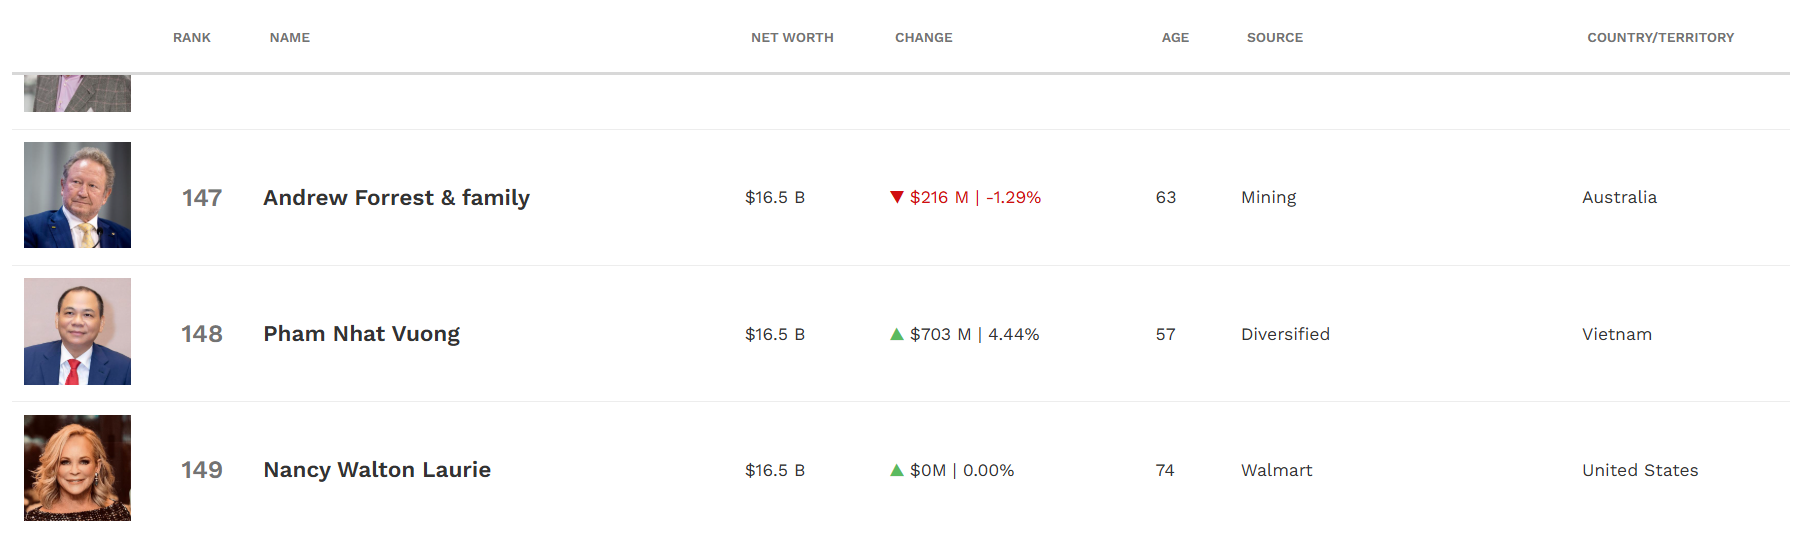The image size is (1807, 537).
Task: Click the Walmart source entry
Action: click(1276, 470)
